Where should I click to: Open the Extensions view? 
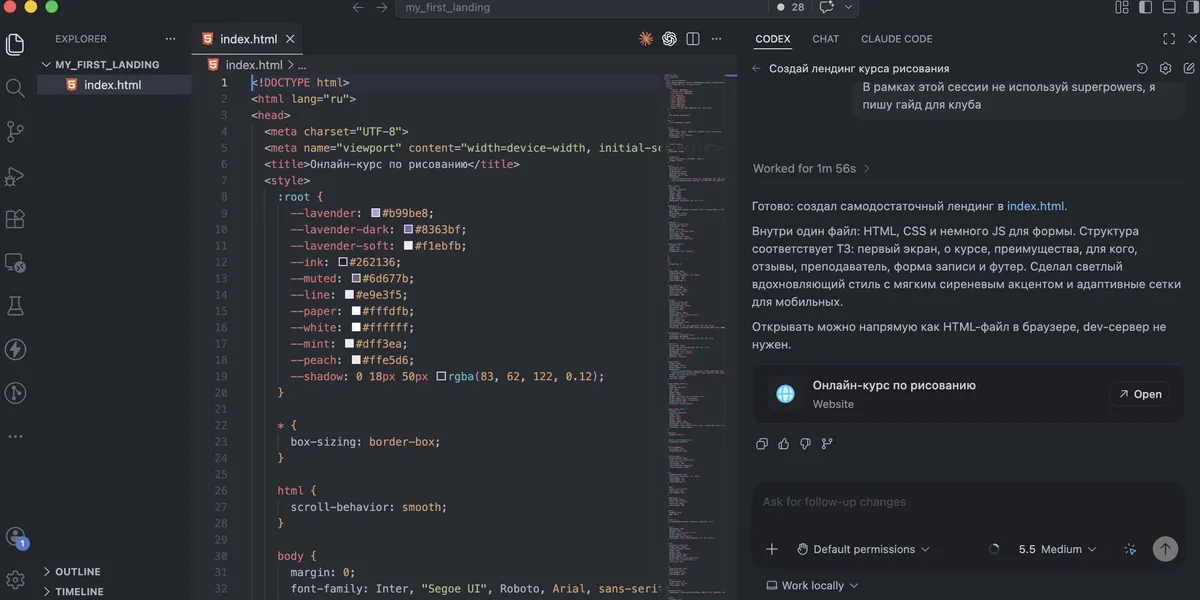pyautogui.click(x=15, y=219)
